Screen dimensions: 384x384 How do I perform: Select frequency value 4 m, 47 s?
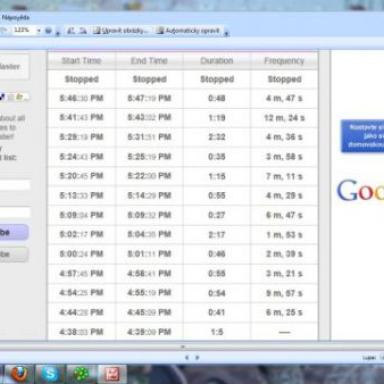[284, 98]
